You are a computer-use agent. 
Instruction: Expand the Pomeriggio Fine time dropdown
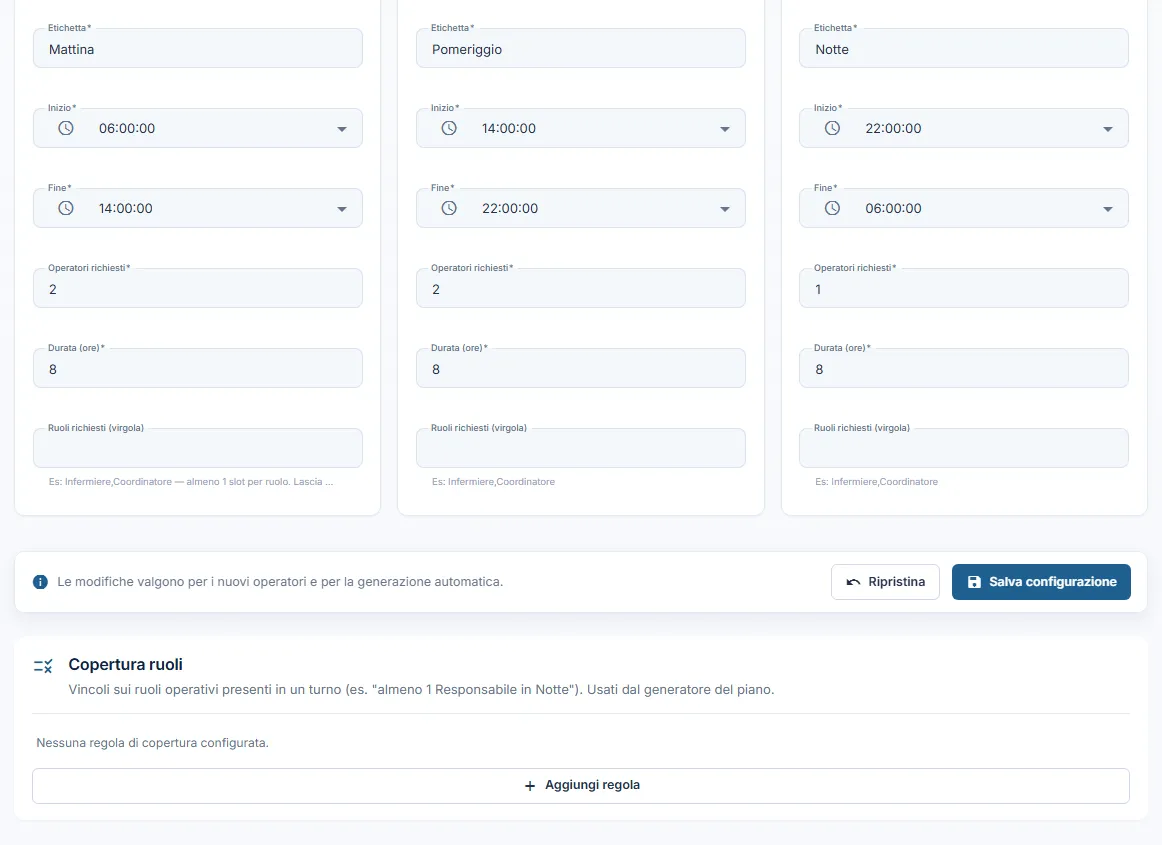725,209
